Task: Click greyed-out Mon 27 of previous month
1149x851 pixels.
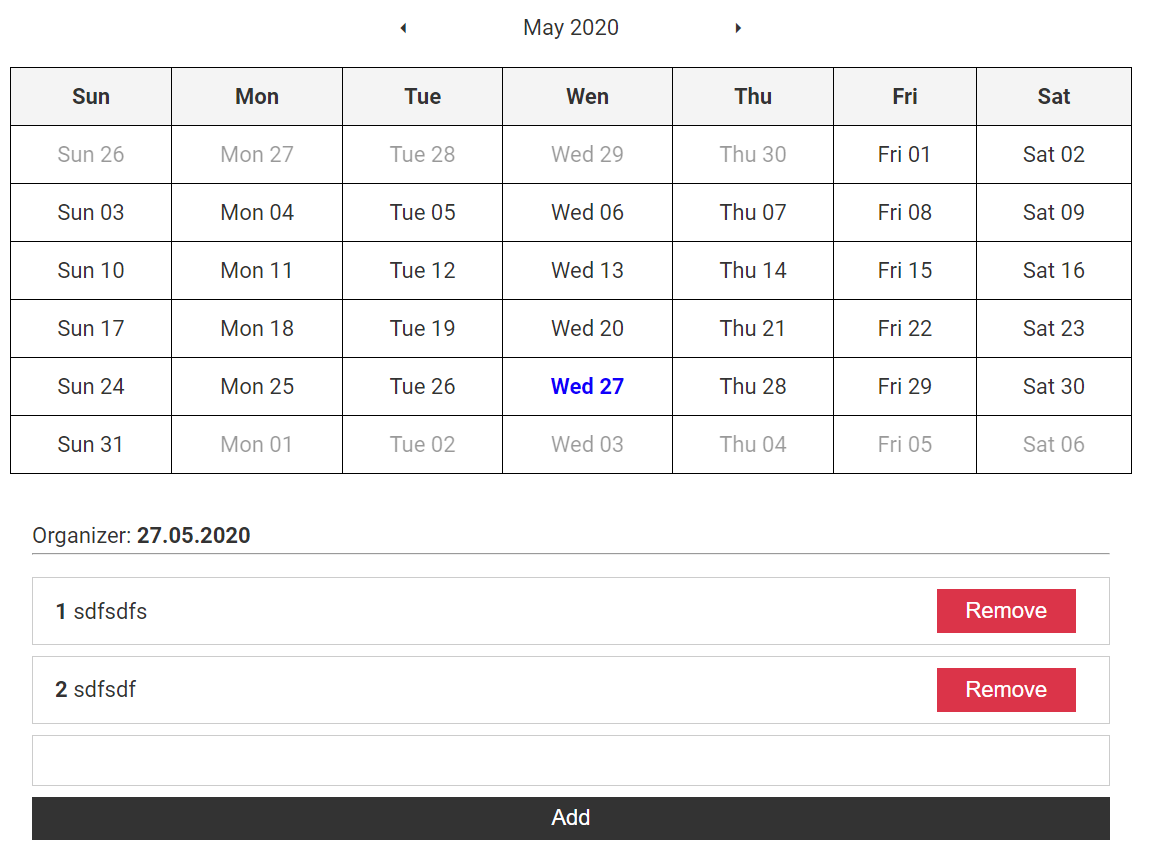Action: (x=257, y=155)
